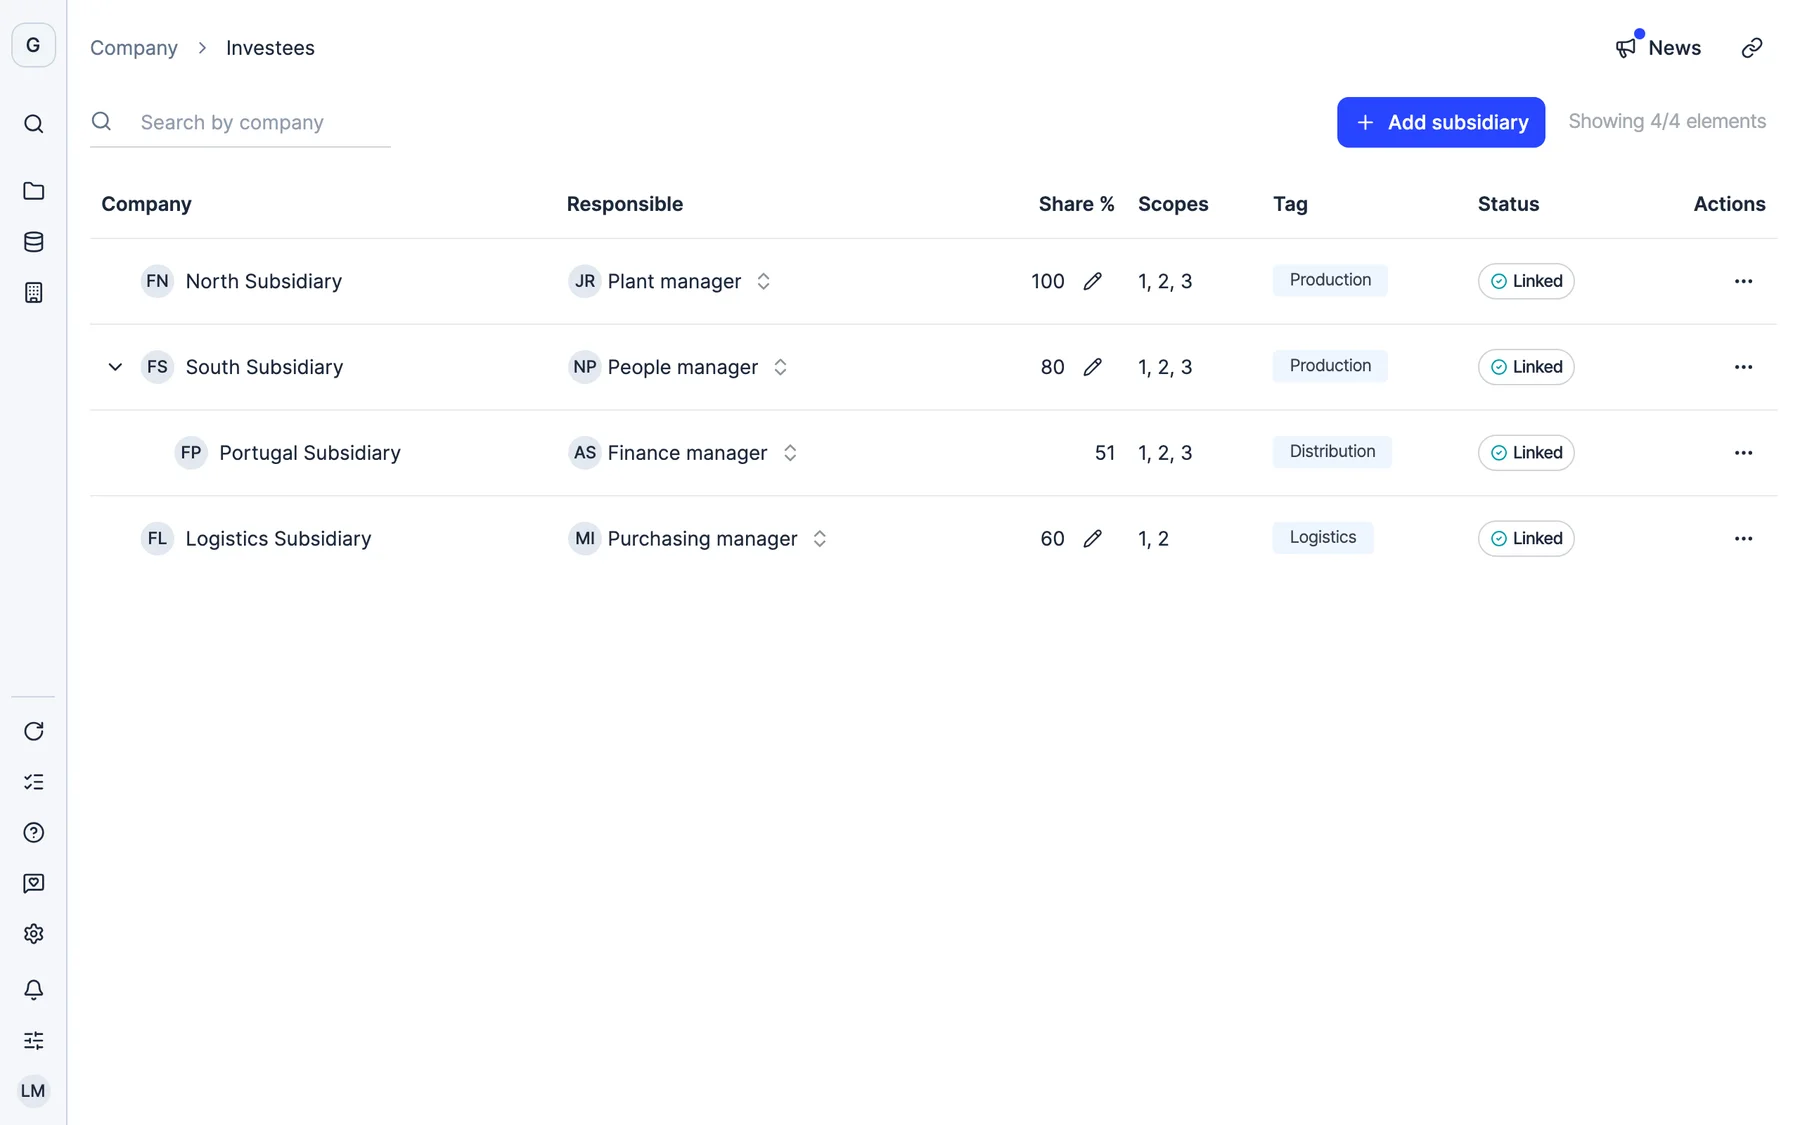1800x1125 pixels.
Task: Open the database icon in the sidebar
Action: [x=33, y=242]
